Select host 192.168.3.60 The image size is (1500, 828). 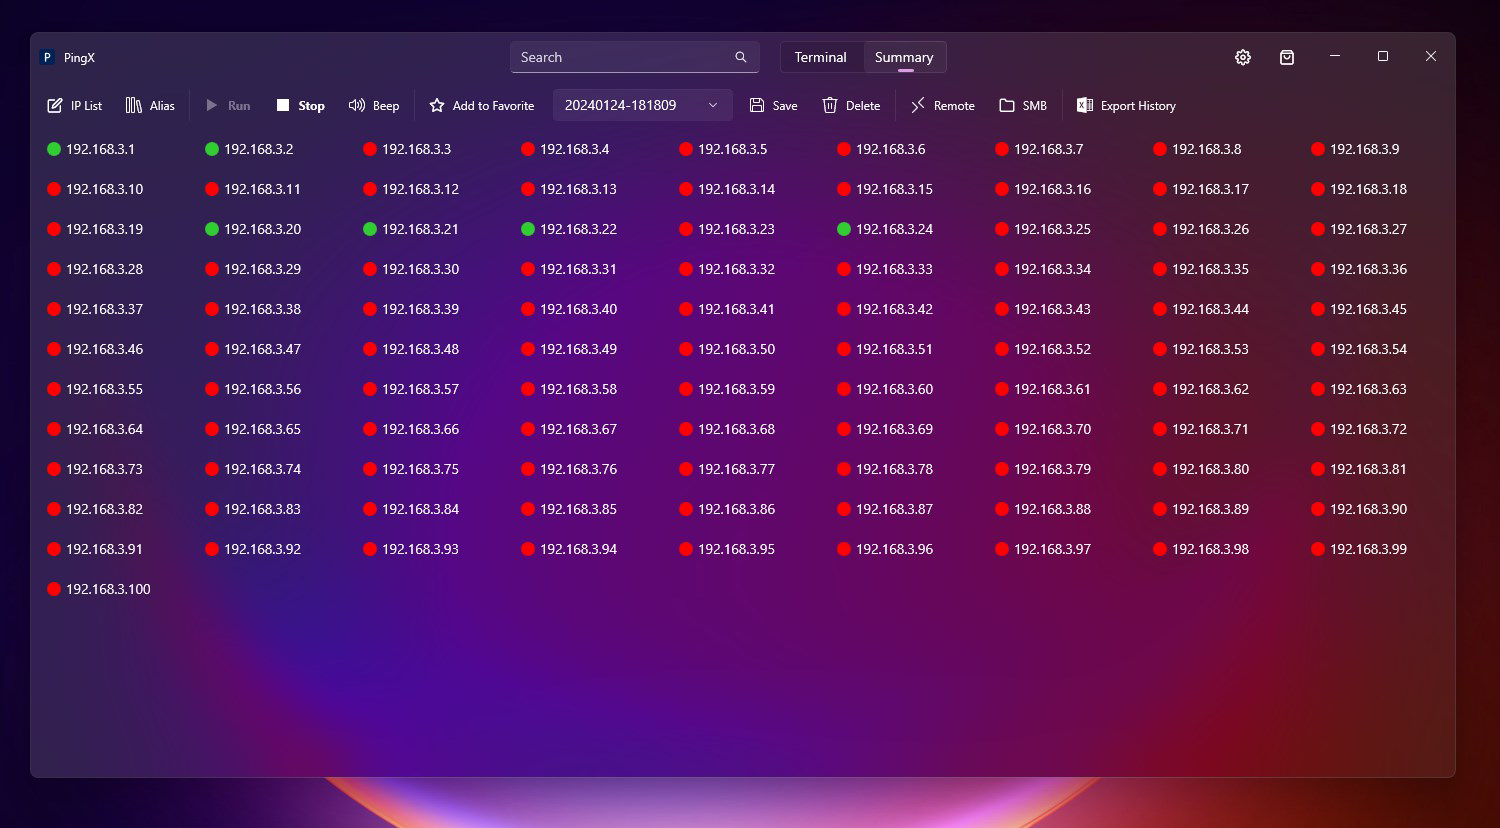coord(885,389)
